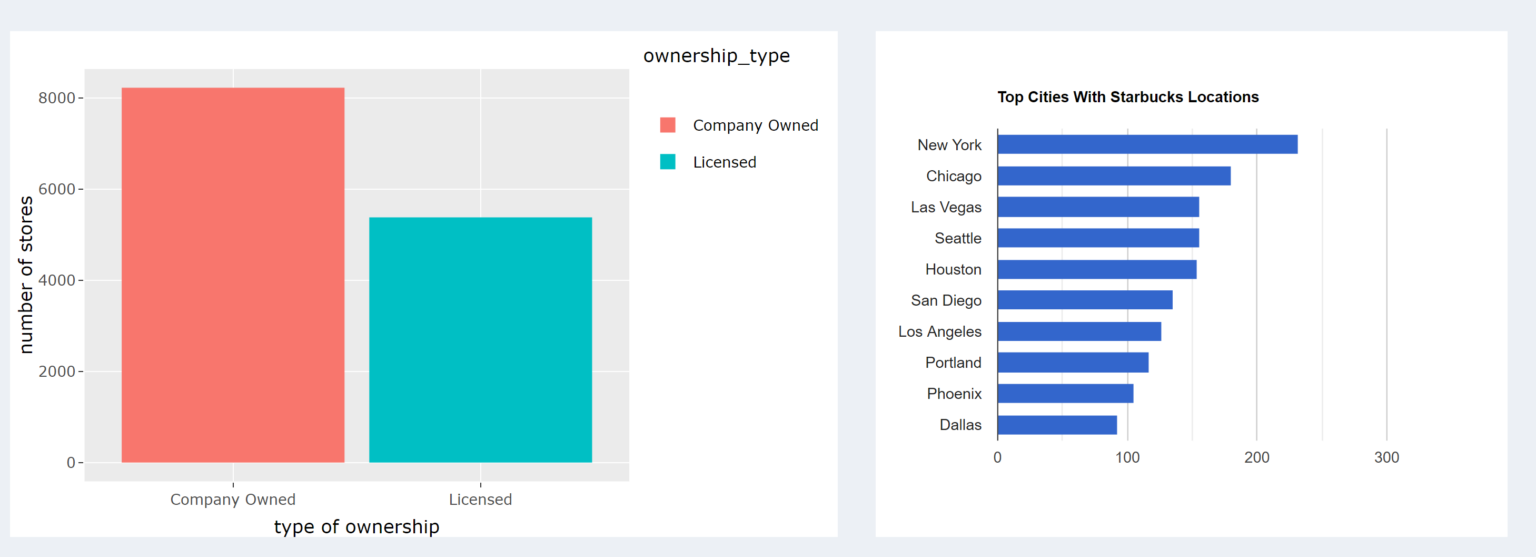Click the salmon Company Owned bar
This screenshot has width=1536, height=557.
tap(233, 275)
